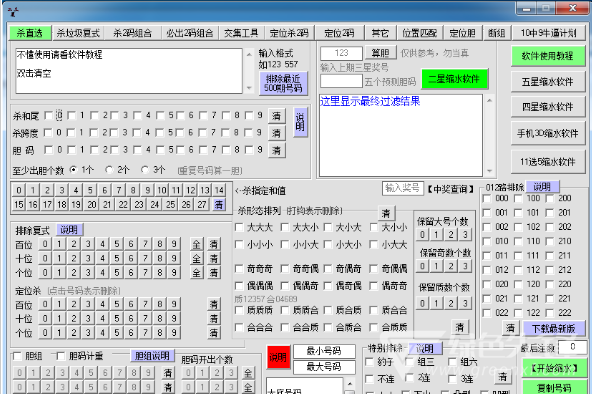Click sum value 27 button
This screenshot has height=394, width=592.
pos(202,205)
